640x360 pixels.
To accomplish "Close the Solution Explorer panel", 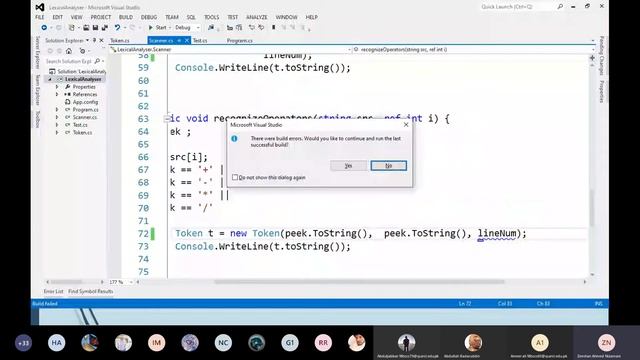I will pyautogui.click(x=101, y=40).
